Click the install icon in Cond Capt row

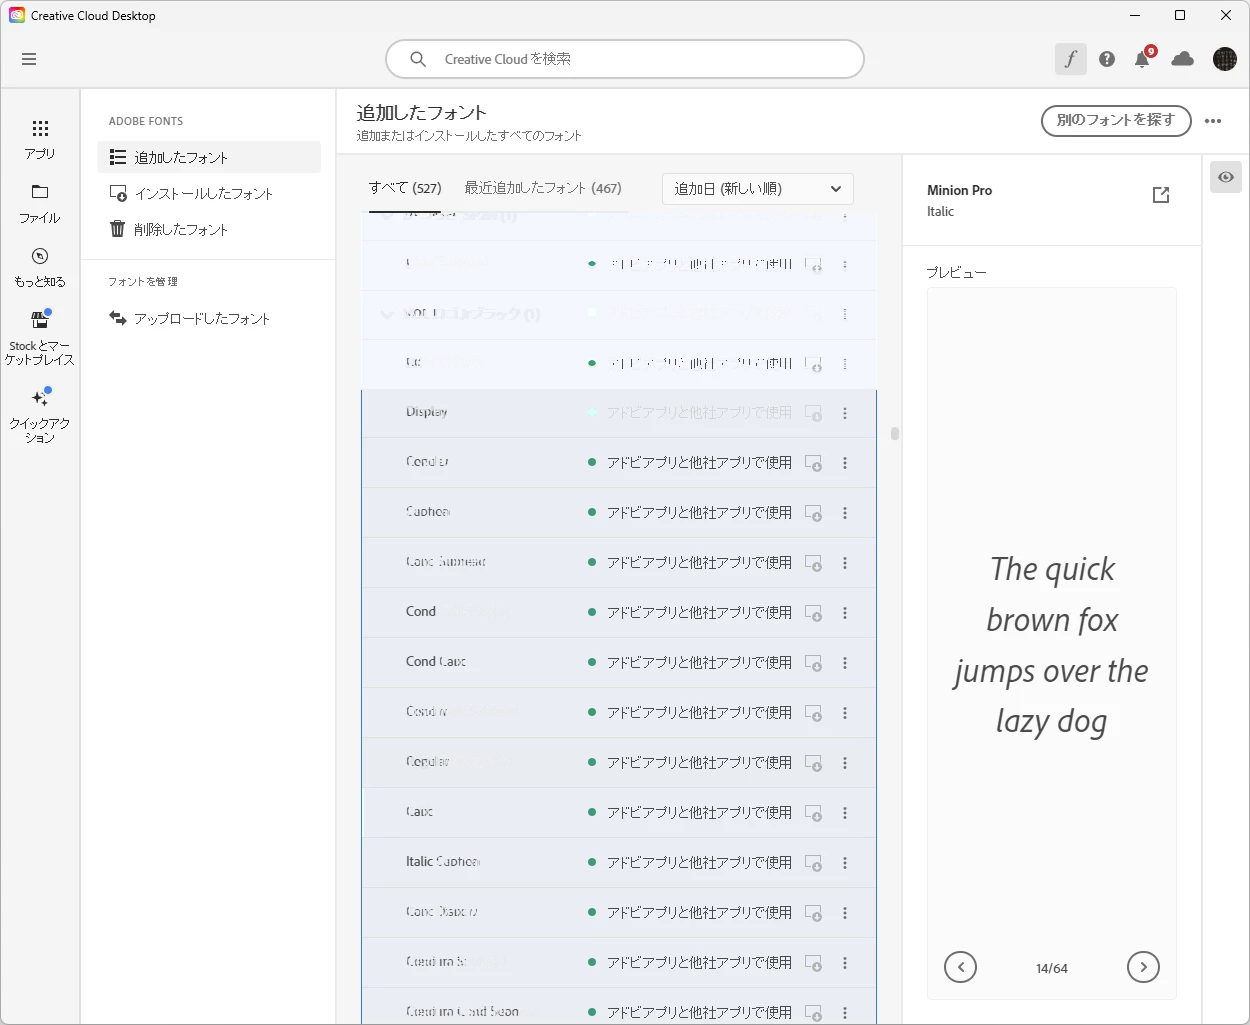(814, 663)
